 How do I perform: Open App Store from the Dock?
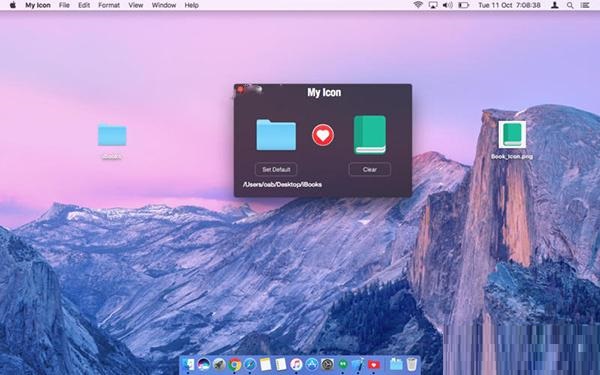pos(312,364)
